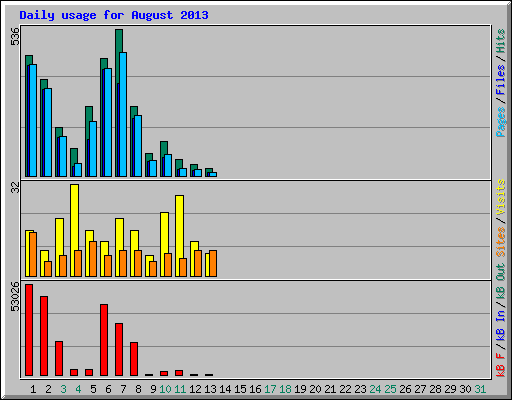The height and width of the screenshot is (400, 512).
Task: Click green day 4 label
Action: click(78, 389)
